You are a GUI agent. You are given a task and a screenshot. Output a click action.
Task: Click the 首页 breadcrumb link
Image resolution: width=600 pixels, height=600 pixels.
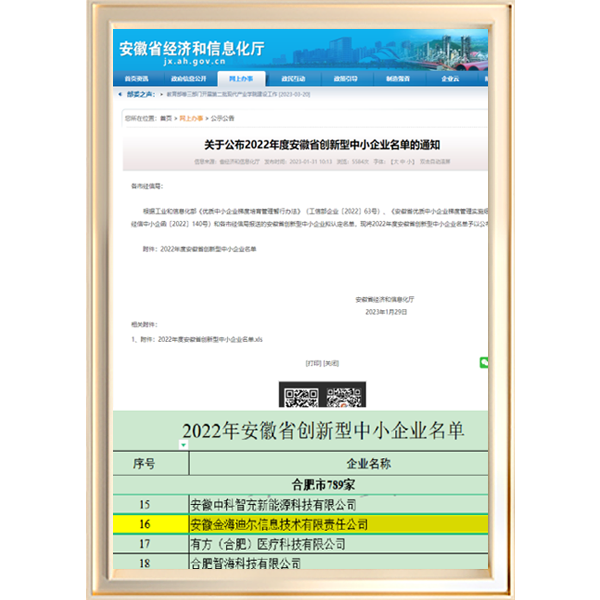pyautogui.click(x=166, y=118)
